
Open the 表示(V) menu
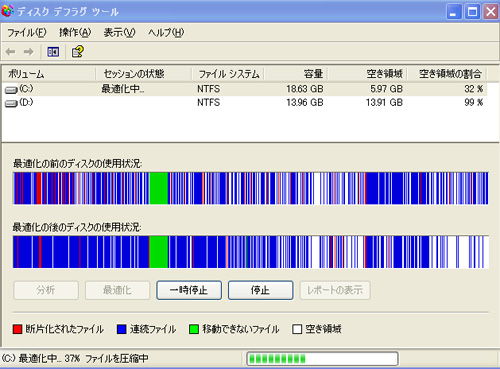[x=119, y=33]
